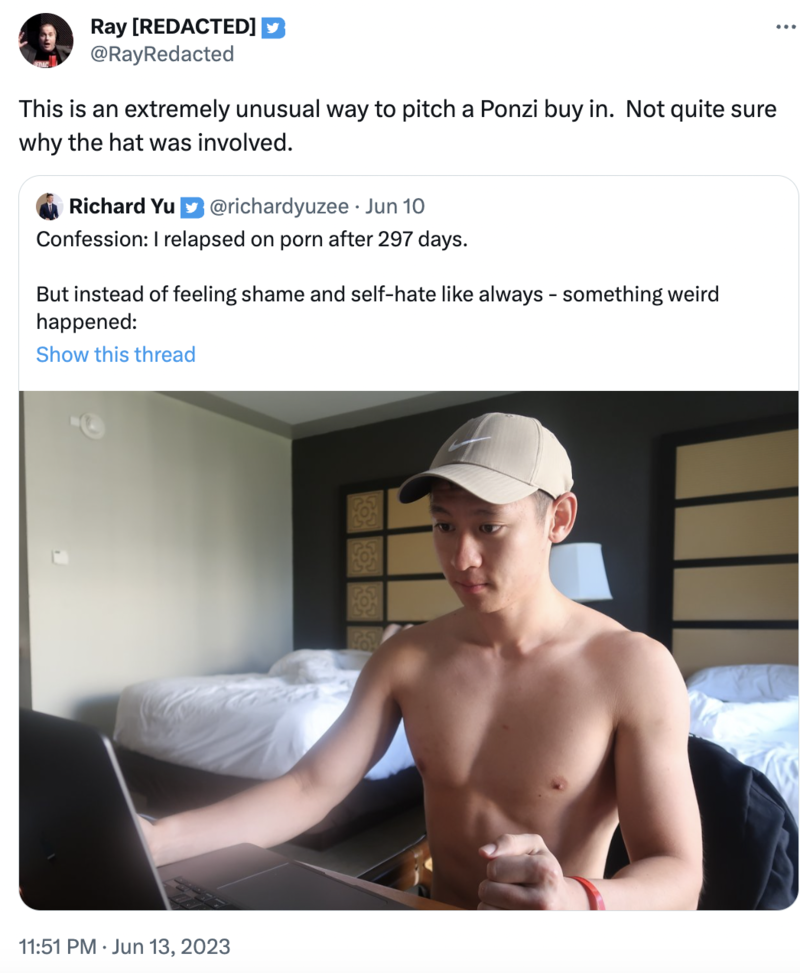Click the Jun 13, 2023 post date
This screenshot has width=800, height=973.
[x=174, y=945]
